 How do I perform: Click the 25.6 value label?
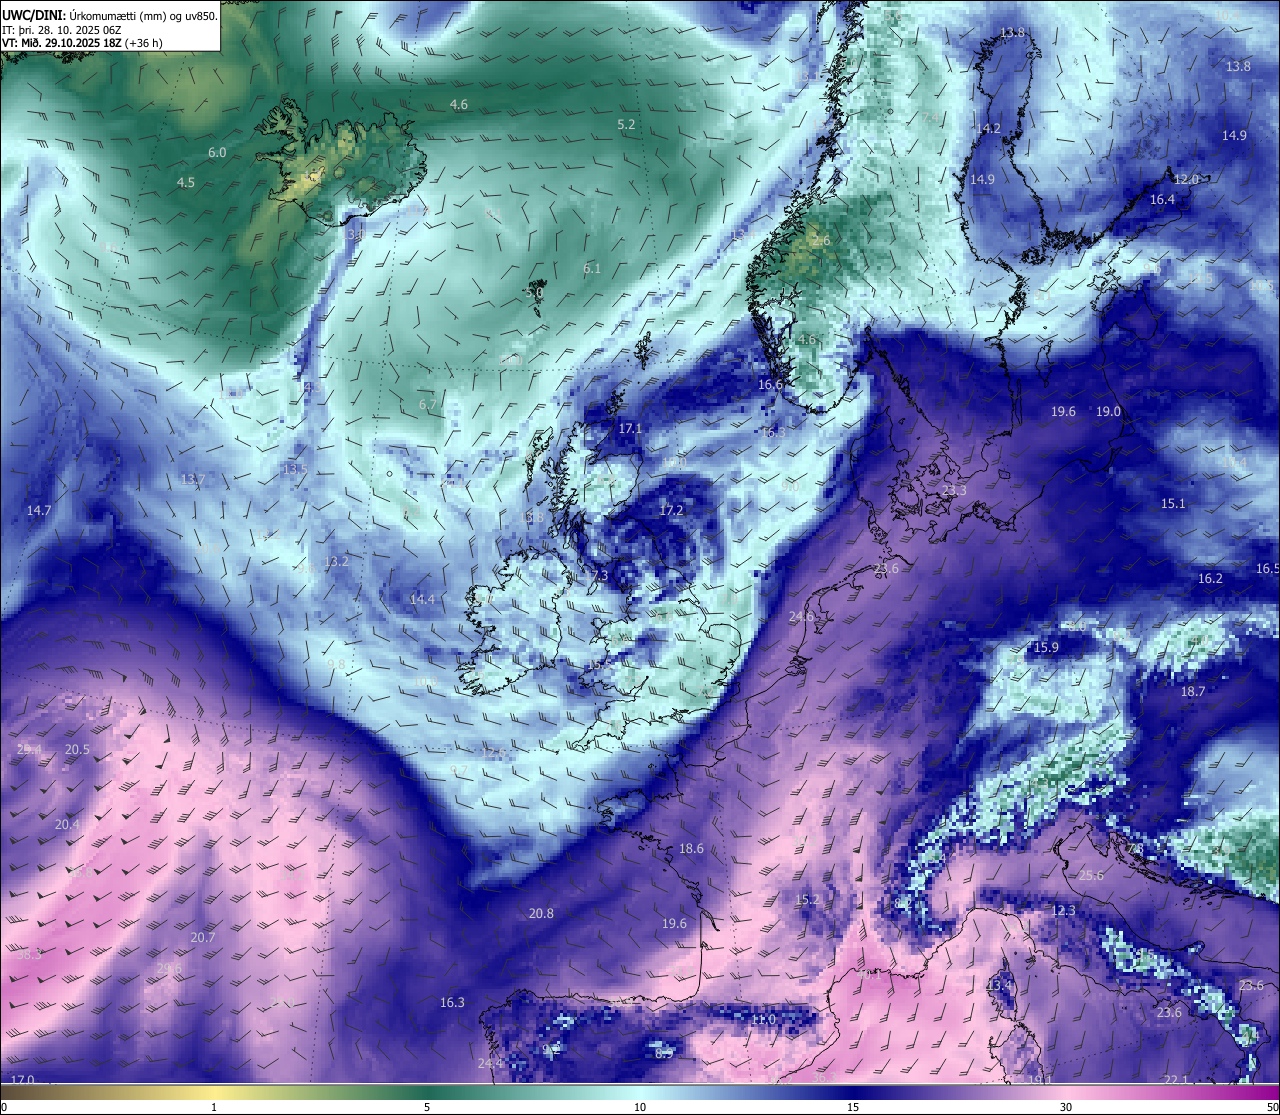[x=1091, y=876]
